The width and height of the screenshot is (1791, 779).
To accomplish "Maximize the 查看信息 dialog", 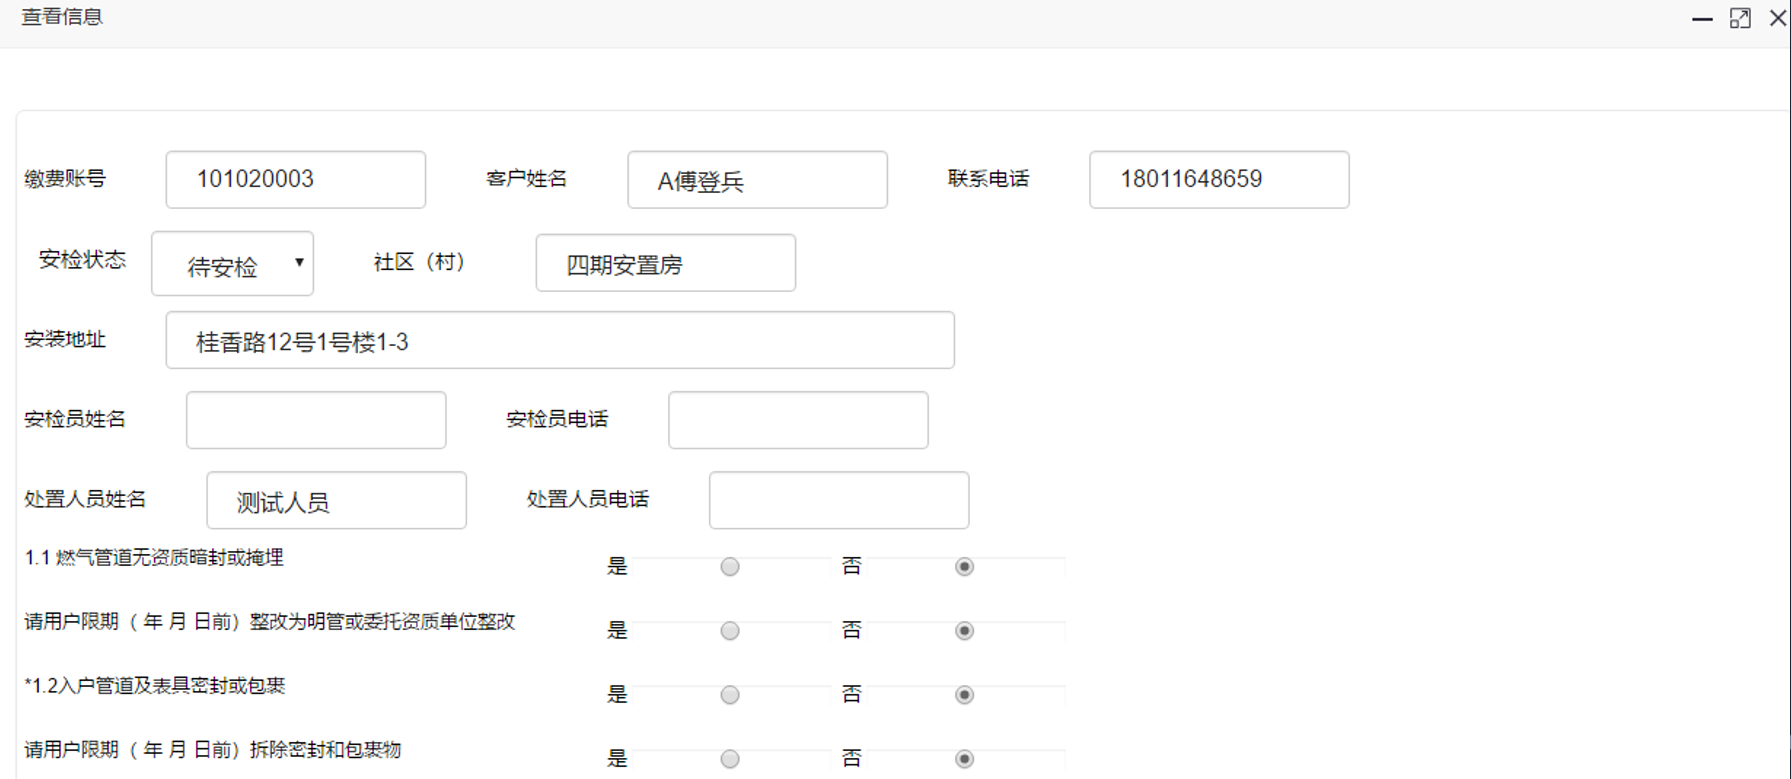I will [x=1740, y=19].
